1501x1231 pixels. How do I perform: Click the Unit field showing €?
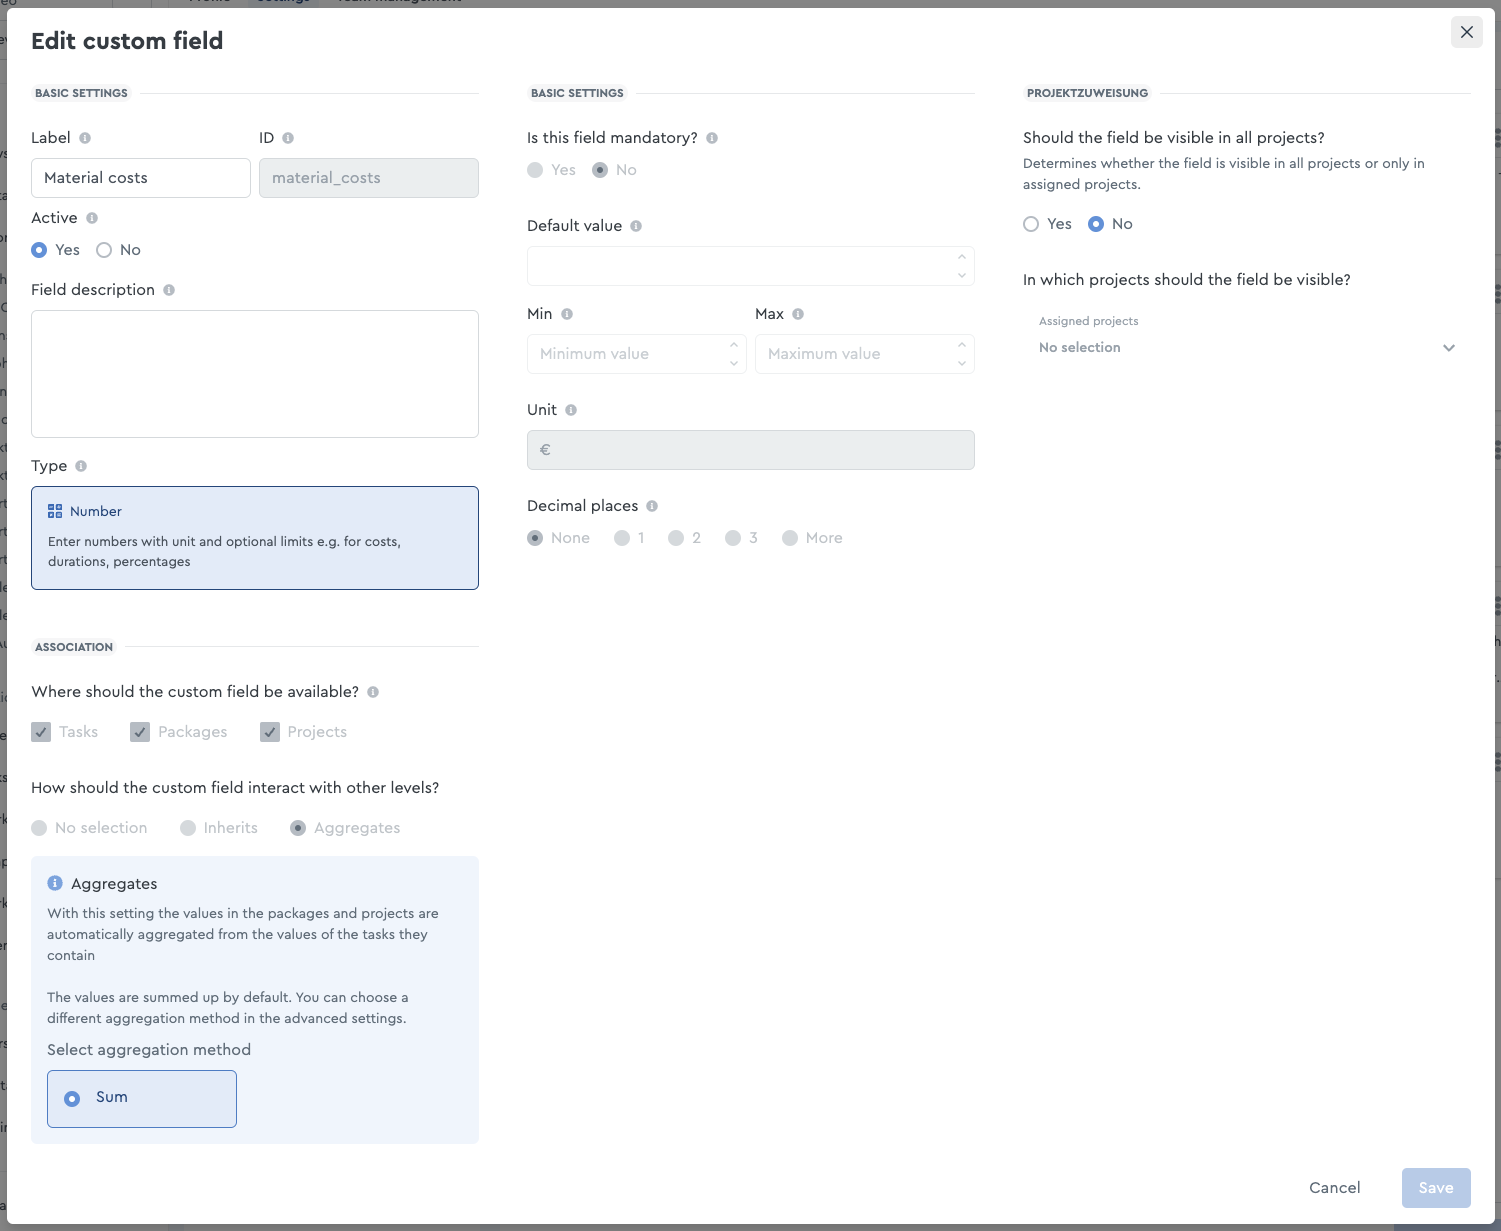pyautogui.click(x=751, y=450)
